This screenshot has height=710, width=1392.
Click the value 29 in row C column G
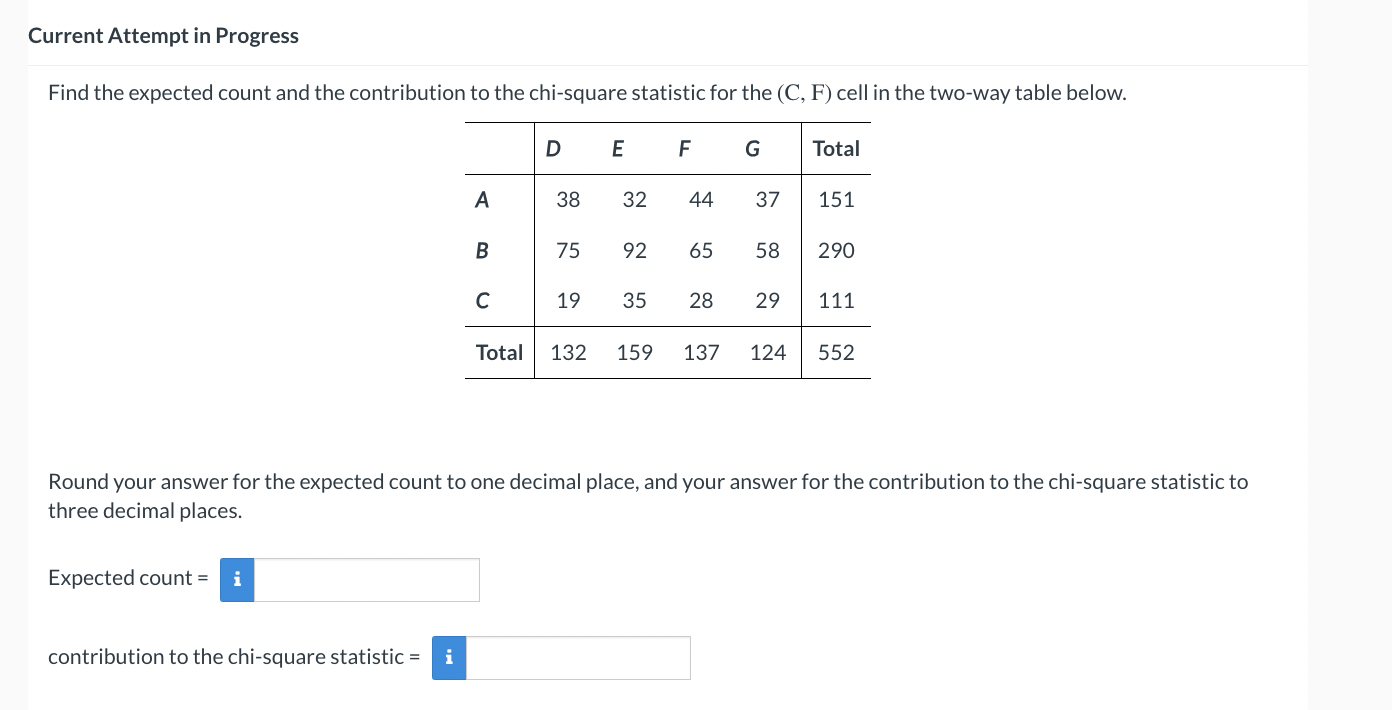pos(767,300)
